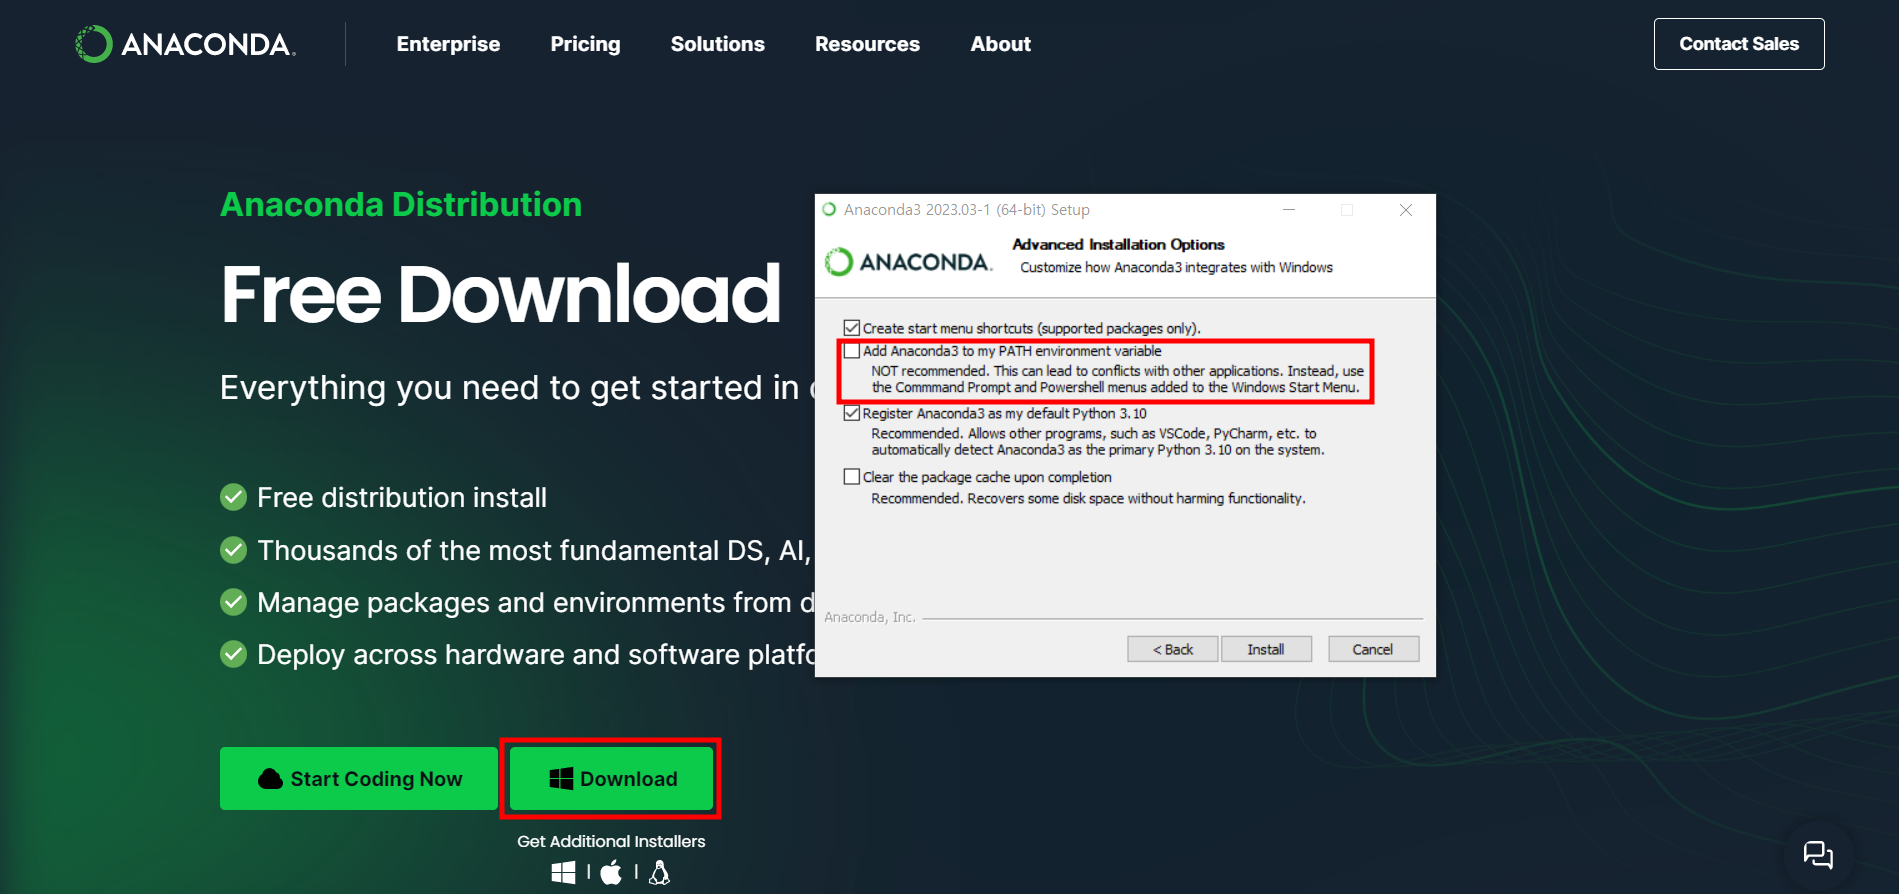Click the Anaconda Distribution heading
This screenshot has height=894, width=1899.
(x=401, y=204)
